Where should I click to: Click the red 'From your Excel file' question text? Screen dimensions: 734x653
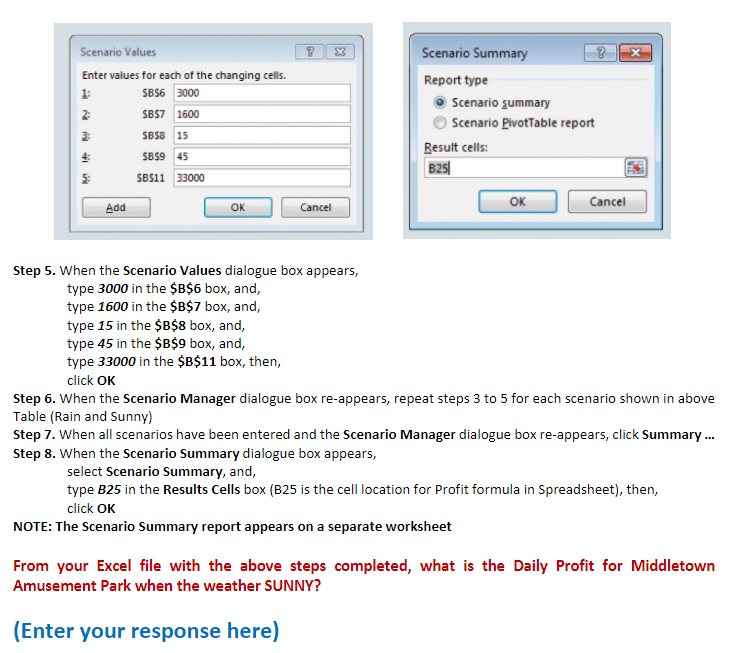364,576
